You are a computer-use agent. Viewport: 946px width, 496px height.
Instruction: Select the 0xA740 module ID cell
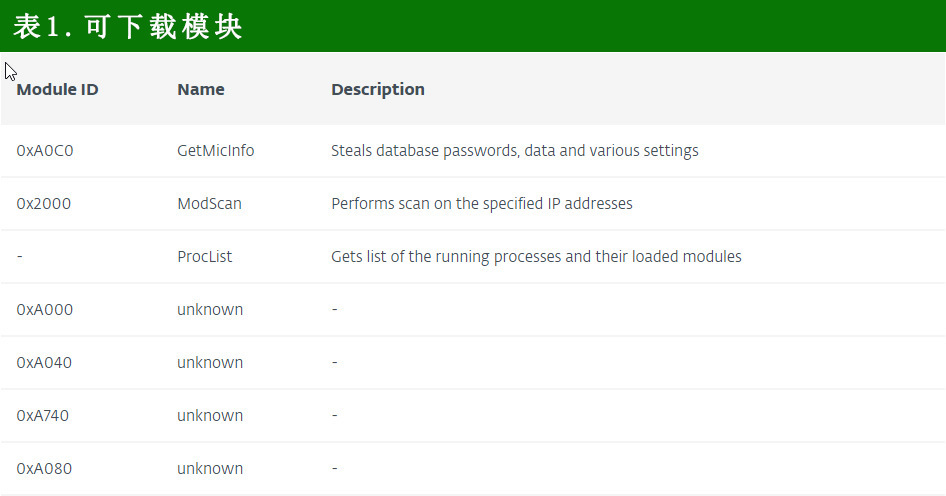click(x=43, y=416)
